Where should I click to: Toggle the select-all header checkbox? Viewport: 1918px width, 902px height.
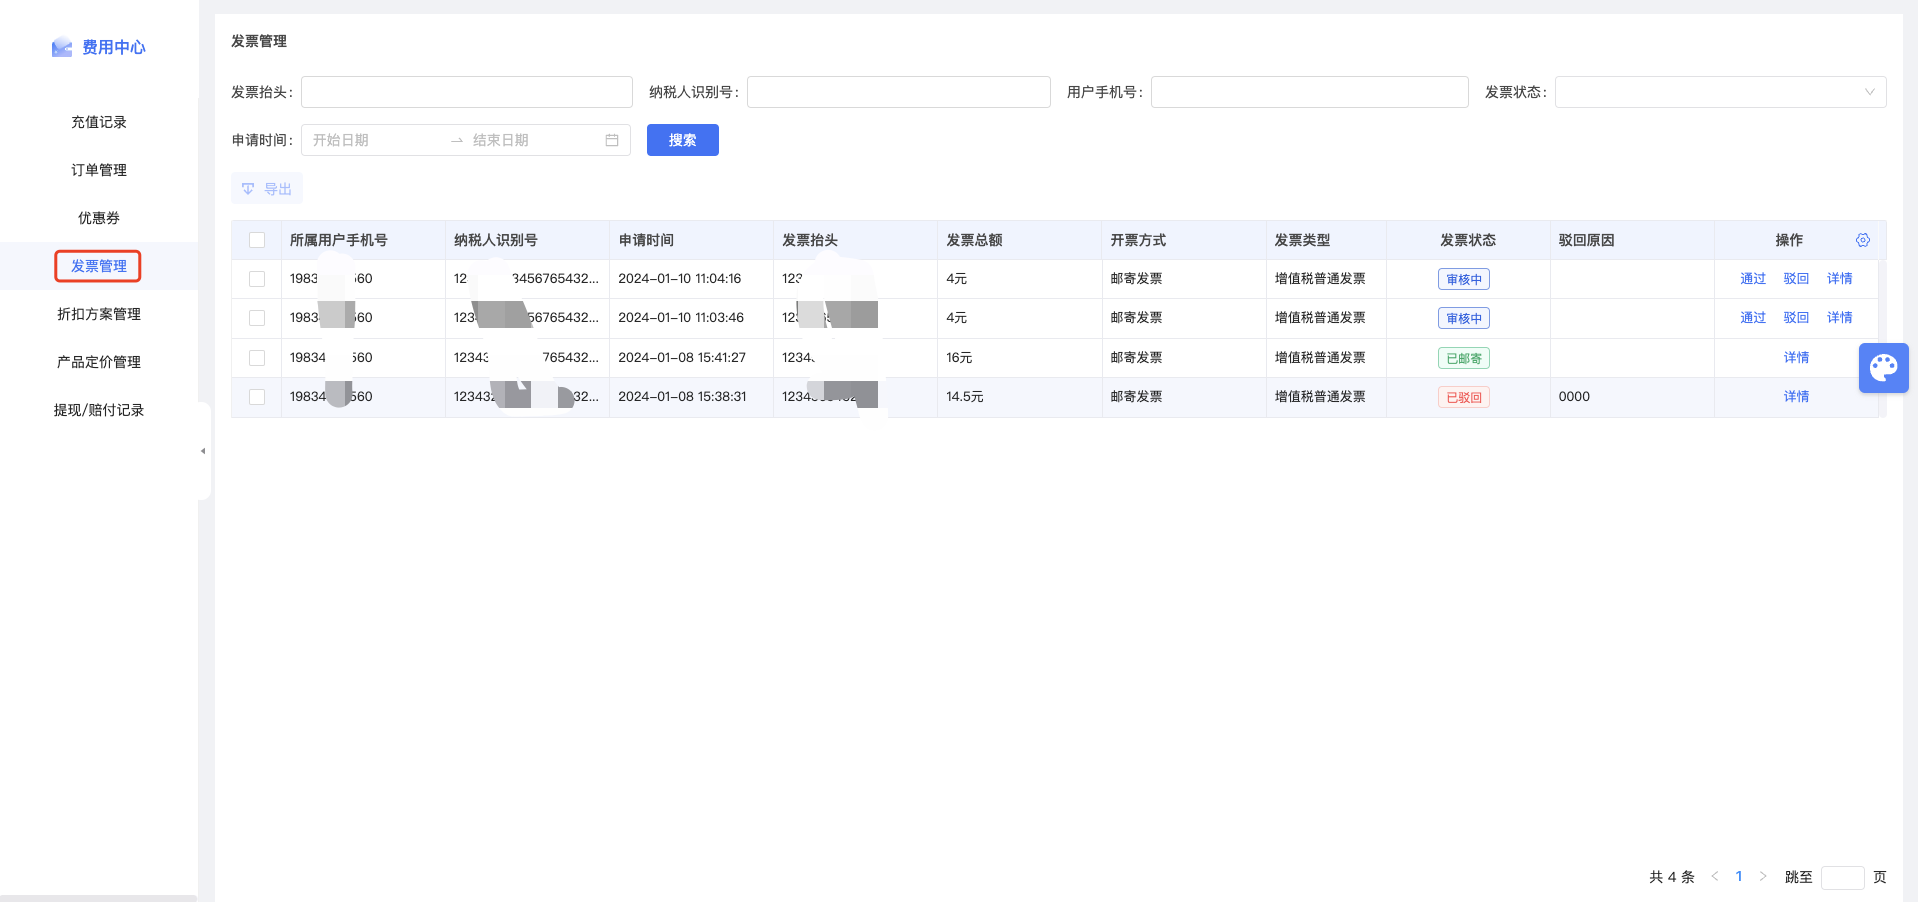tap(257, 240)
